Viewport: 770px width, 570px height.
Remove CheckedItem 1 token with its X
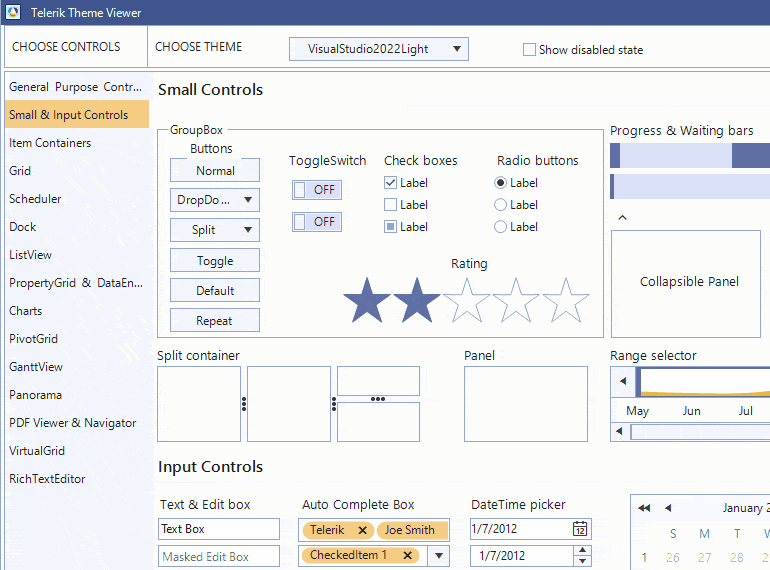tap(407, 555)
